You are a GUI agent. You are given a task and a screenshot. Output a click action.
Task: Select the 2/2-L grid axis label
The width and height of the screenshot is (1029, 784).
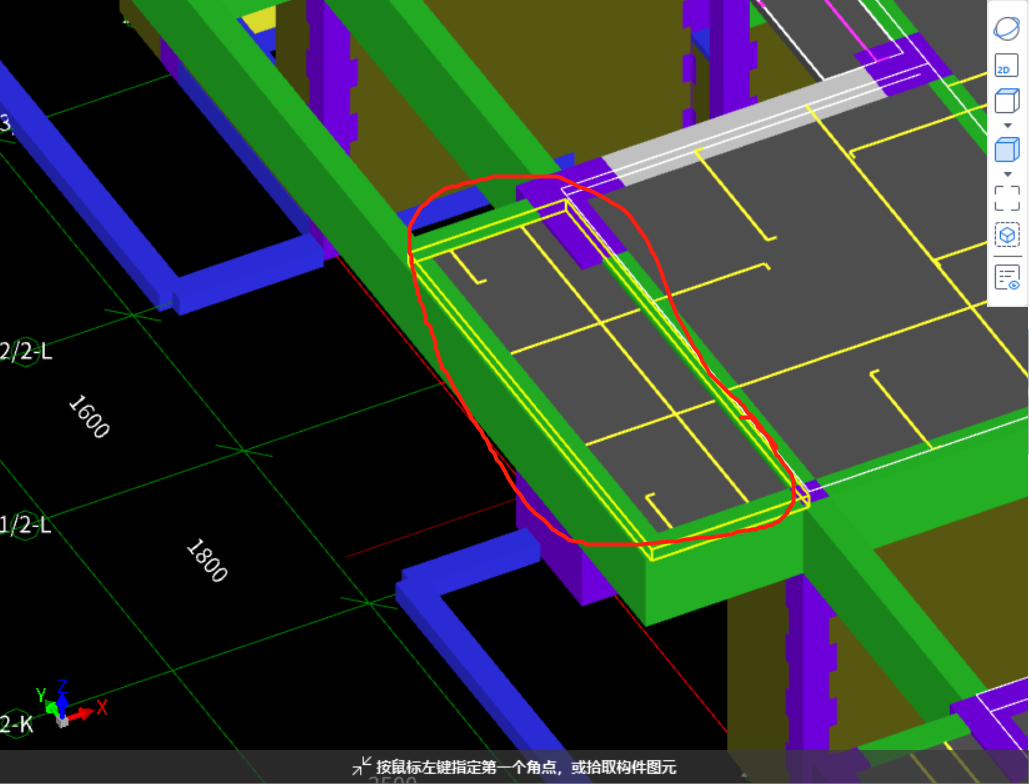20,350
